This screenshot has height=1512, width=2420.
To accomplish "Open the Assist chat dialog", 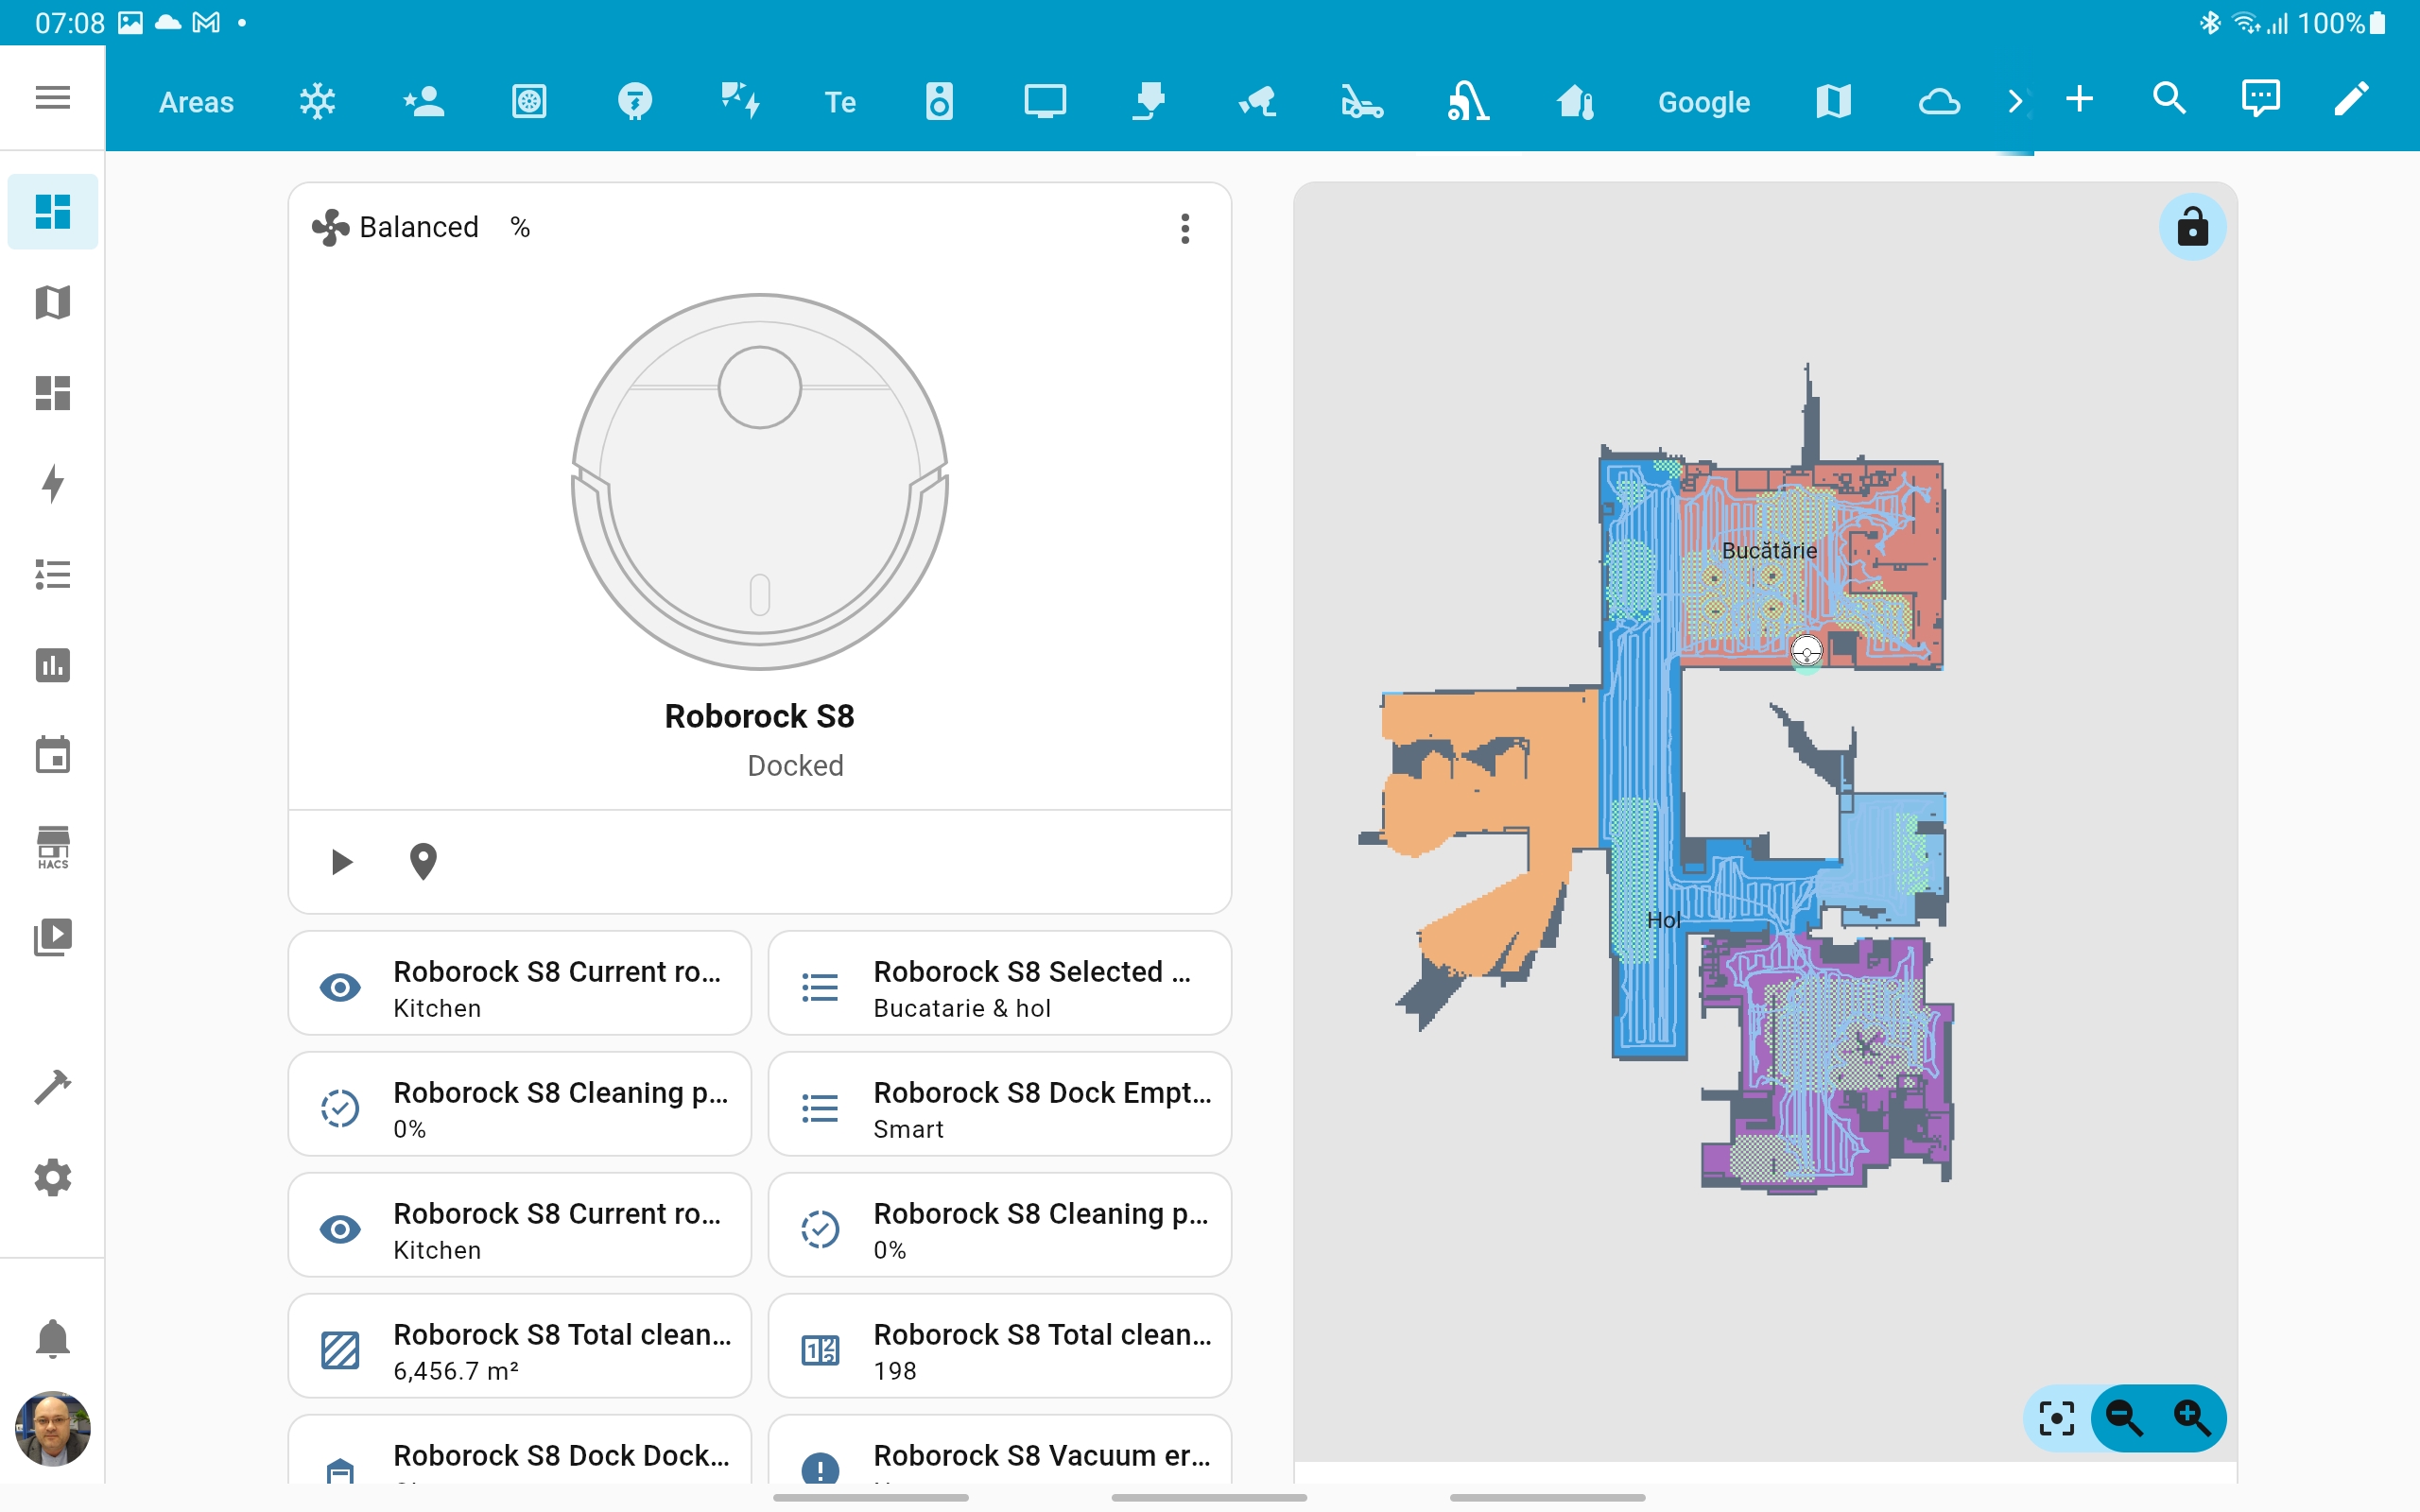I will click(2260, 98).
